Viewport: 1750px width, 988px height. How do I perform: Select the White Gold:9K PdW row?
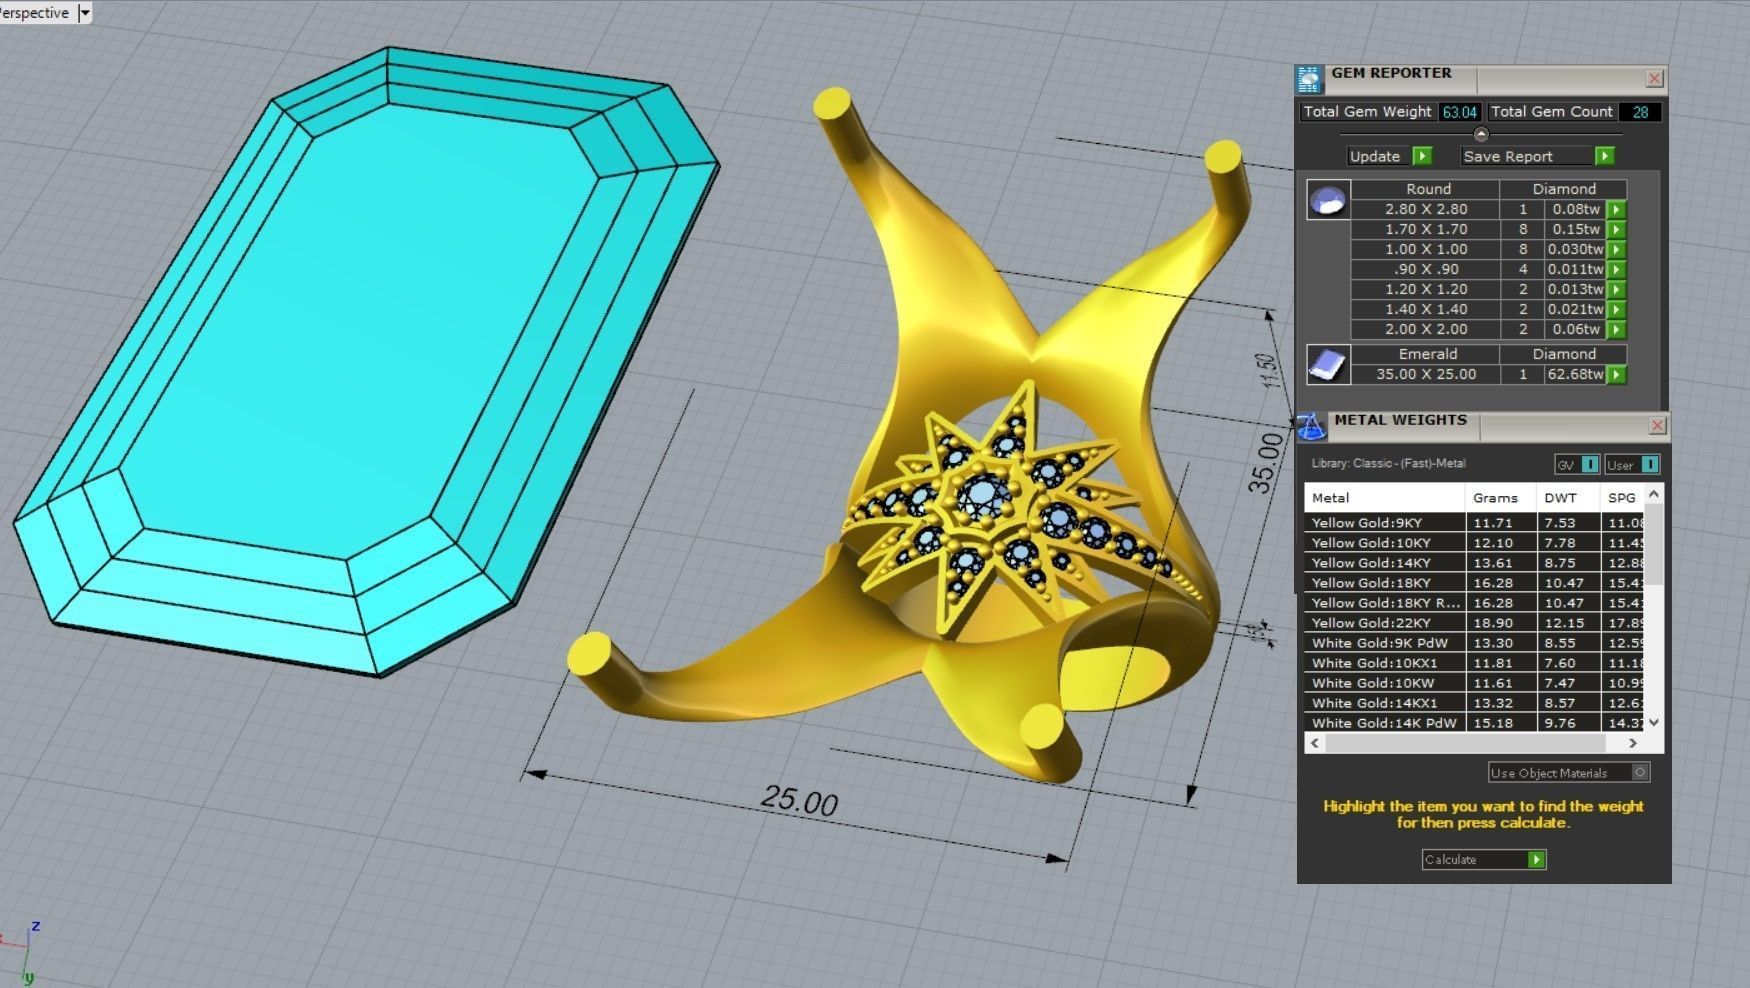coord(1474,642)
